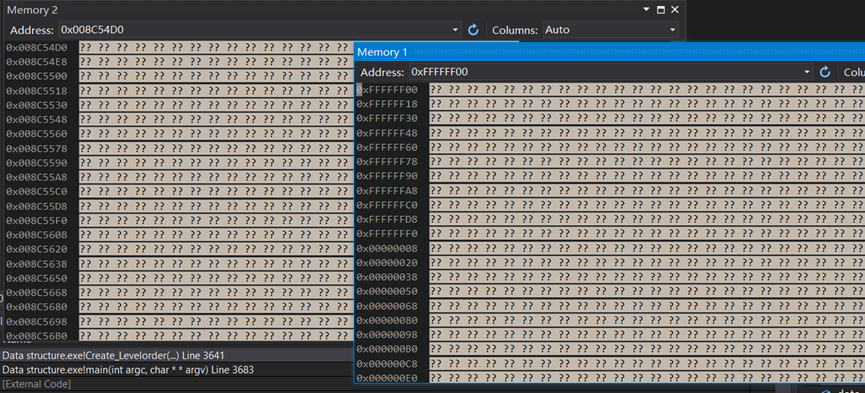This screenshot has width=865, height=393.
Task: Click memory address 0x008C5530 row
Action: pyautogui.click(x=36, y=105)
